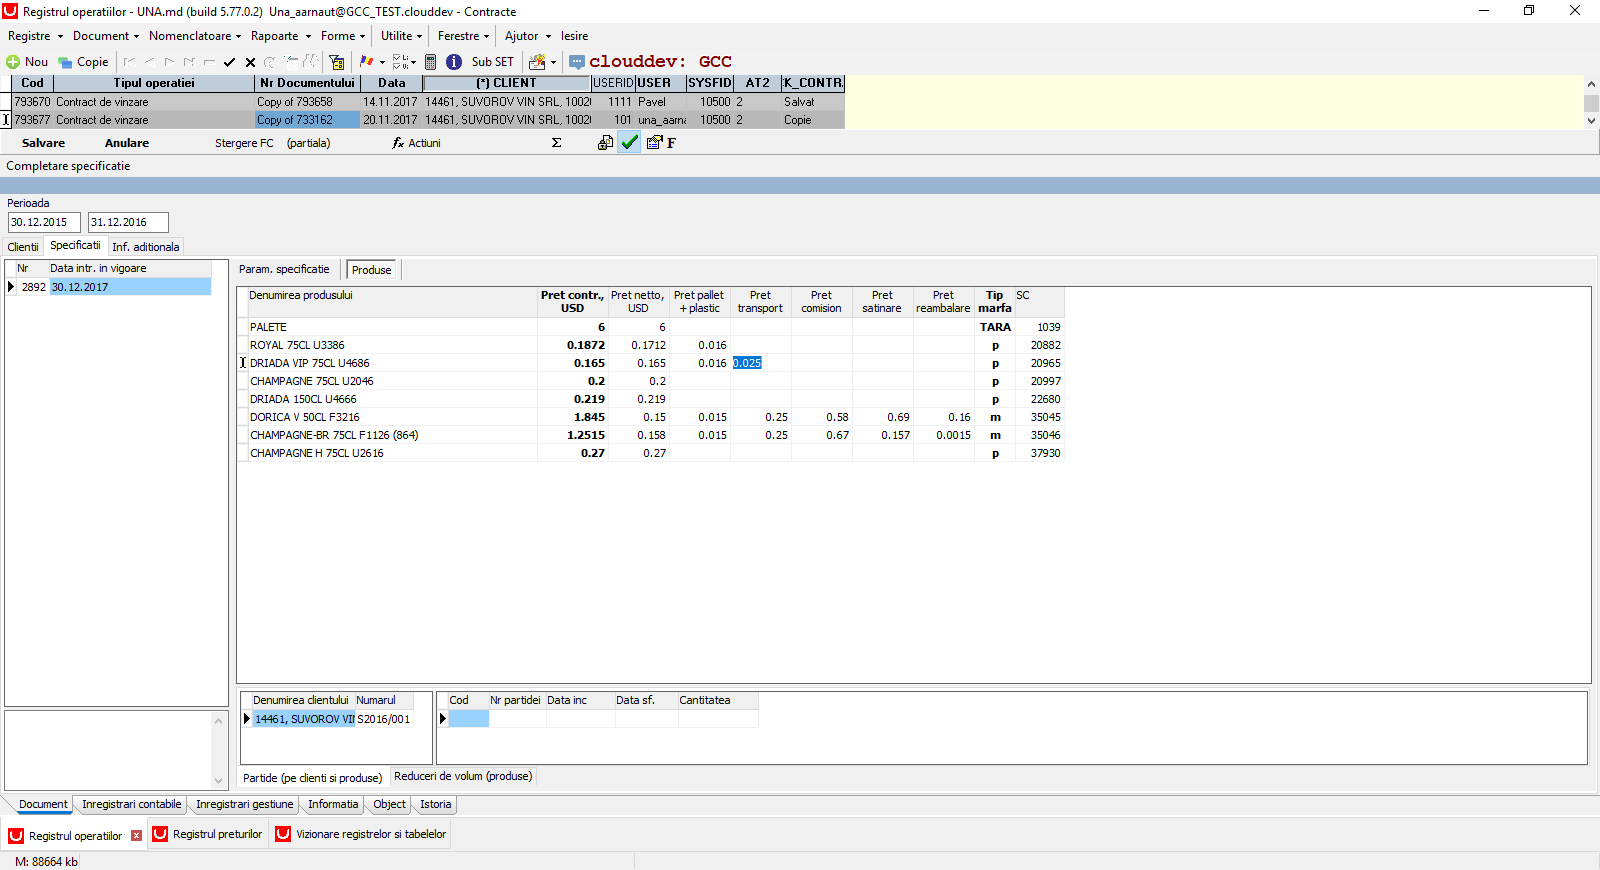
Task: Open the Inregistrari contabile tab
Action: [132, 804]
